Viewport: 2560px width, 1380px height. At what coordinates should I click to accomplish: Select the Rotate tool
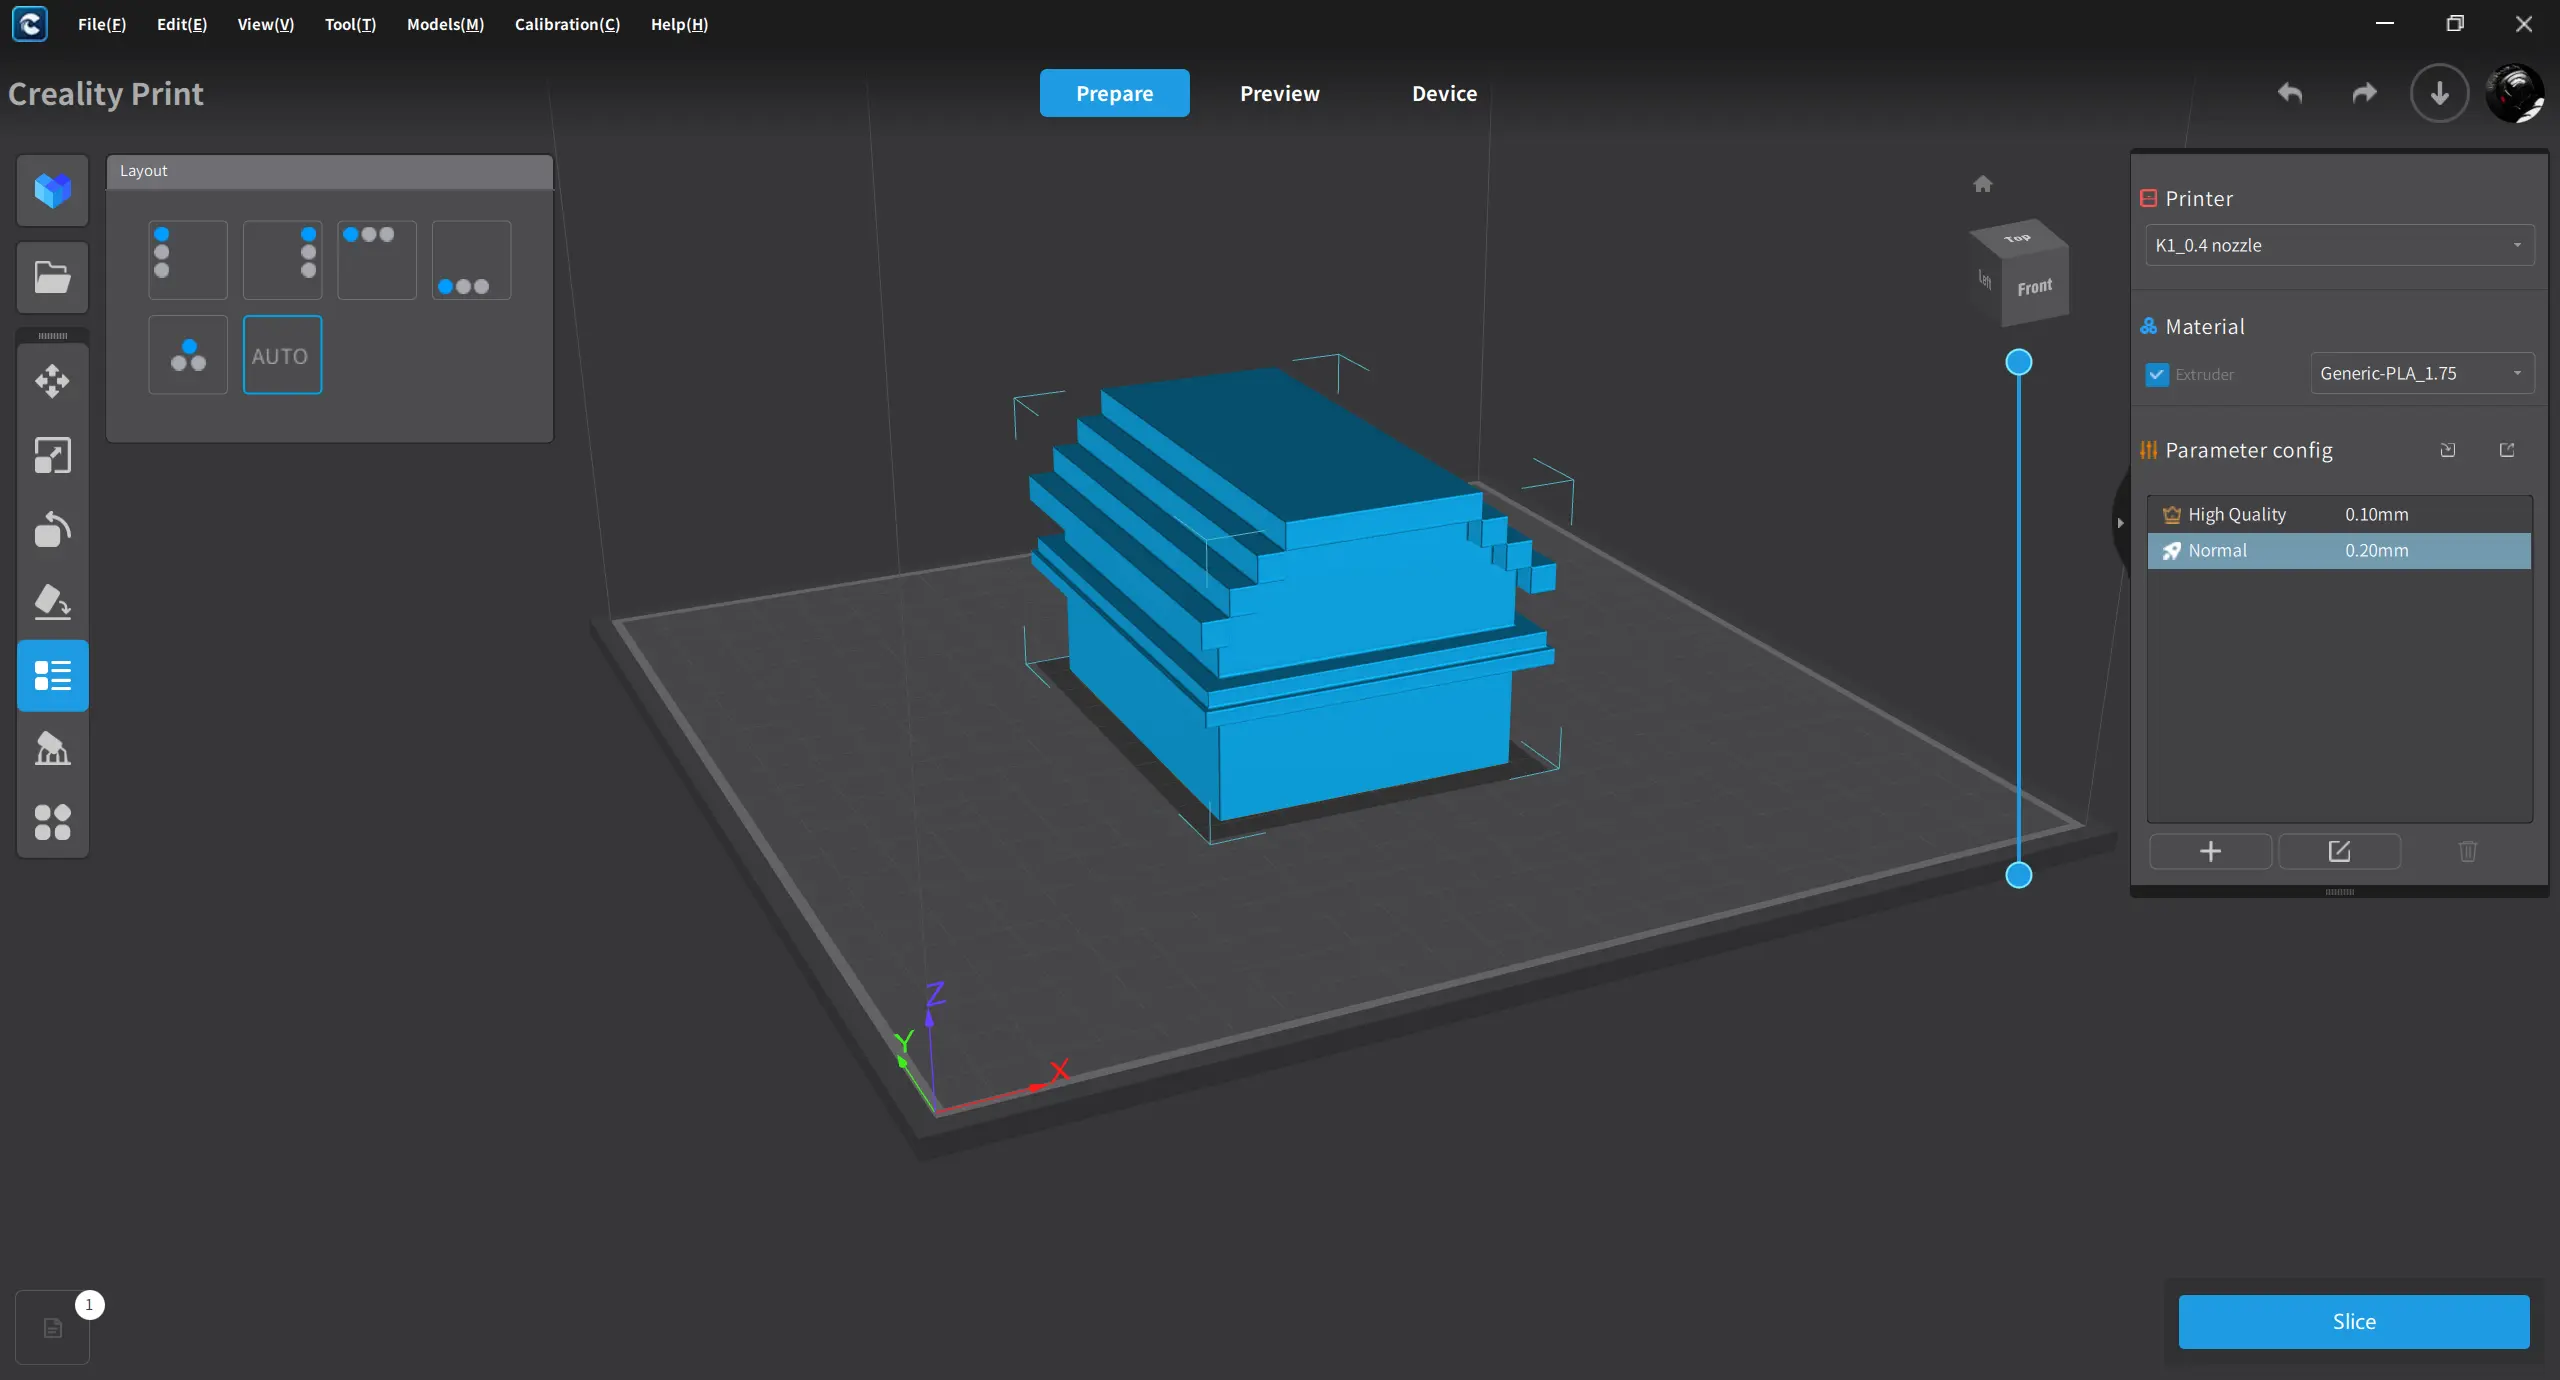(x=53, y=530)
